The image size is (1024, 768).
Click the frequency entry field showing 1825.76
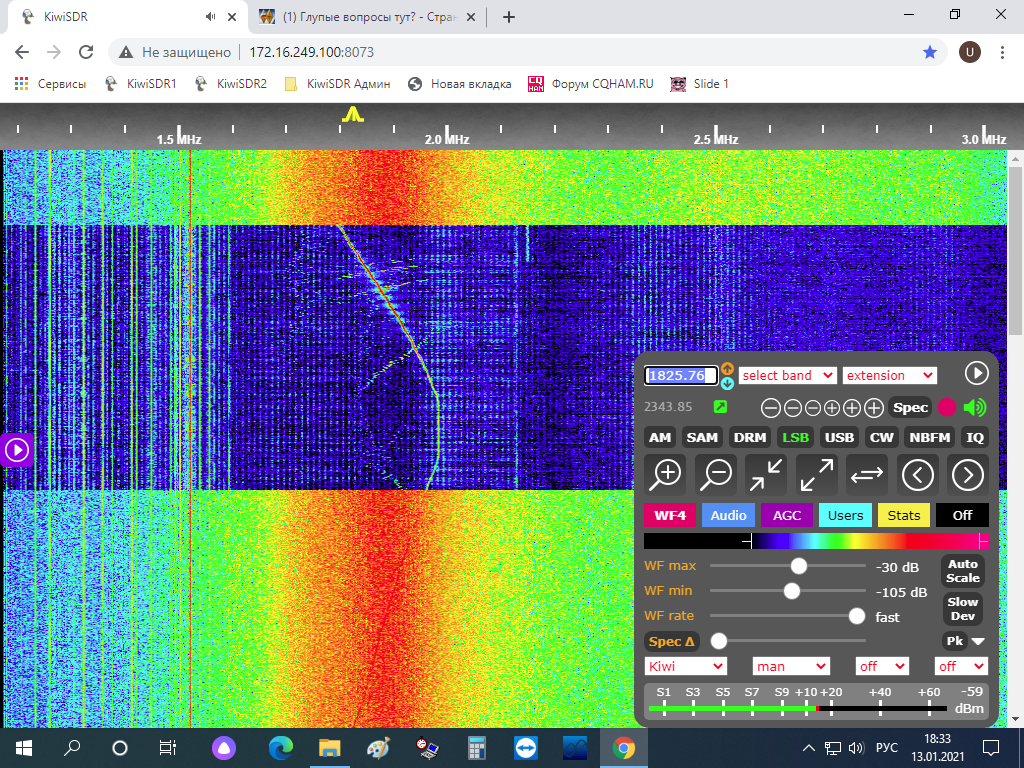pyautogui.click(x=680, y=375)
